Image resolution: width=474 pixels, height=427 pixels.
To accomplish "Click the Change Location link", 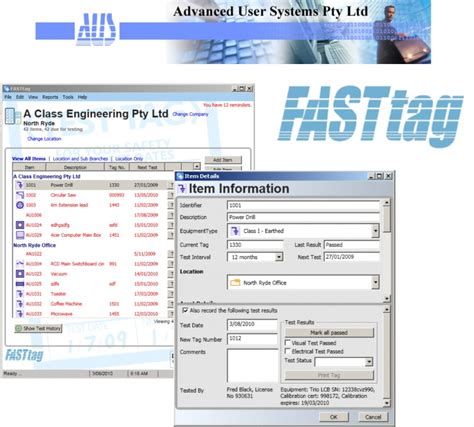I will click(x=44, y=139).
